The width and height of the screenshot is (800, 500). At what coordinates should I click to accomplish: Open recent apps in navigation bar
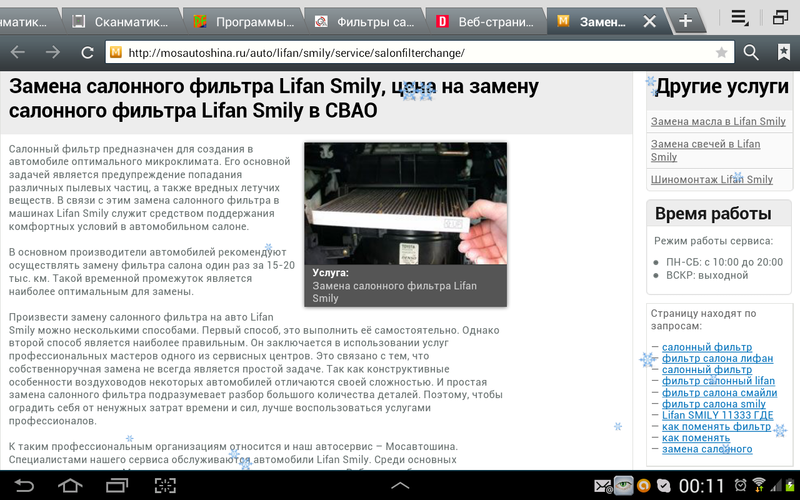click(x=117, y=485)
